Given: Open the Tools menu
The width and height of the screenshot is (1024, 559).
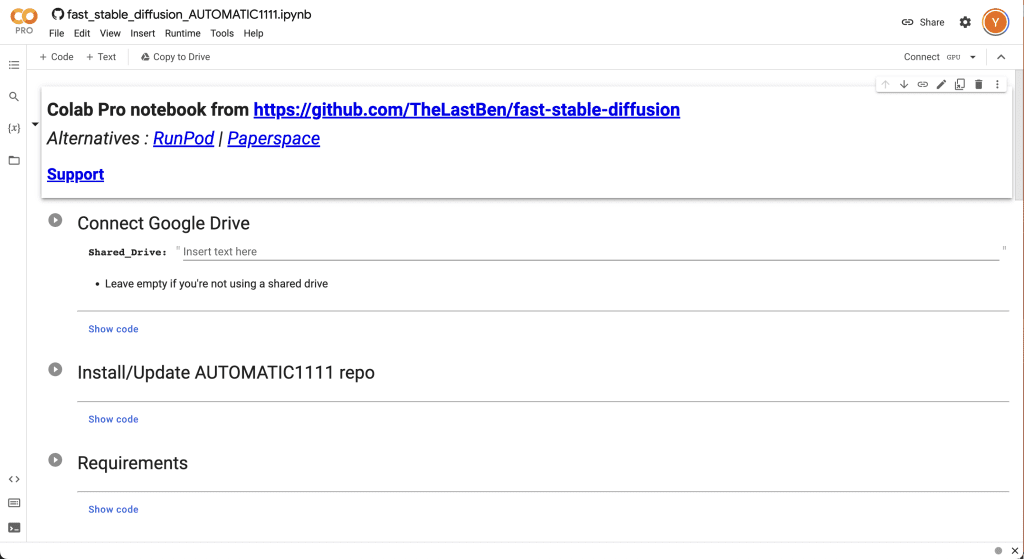Looking at the screenshot, I should pyautogui.click(x=222, y=33).
